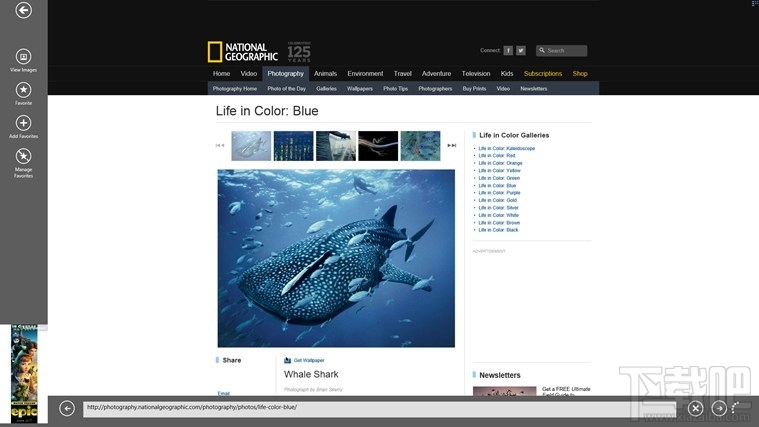
Task: Open the Photographers submenu item
Action: tap(435, 89)
